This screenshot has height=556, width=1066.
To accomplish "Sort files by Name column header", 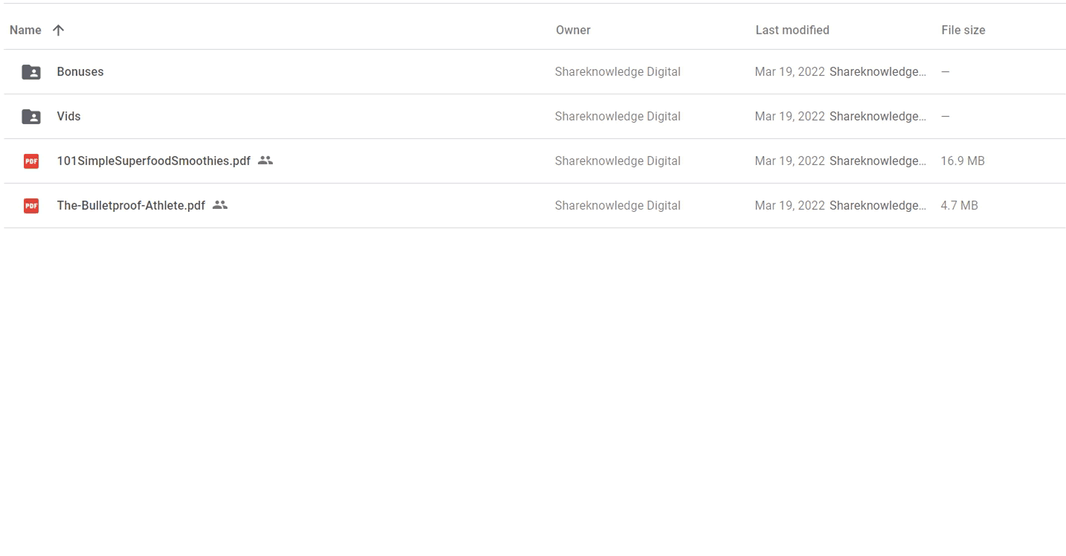I will pyautogui.click(x=25, y=30).
